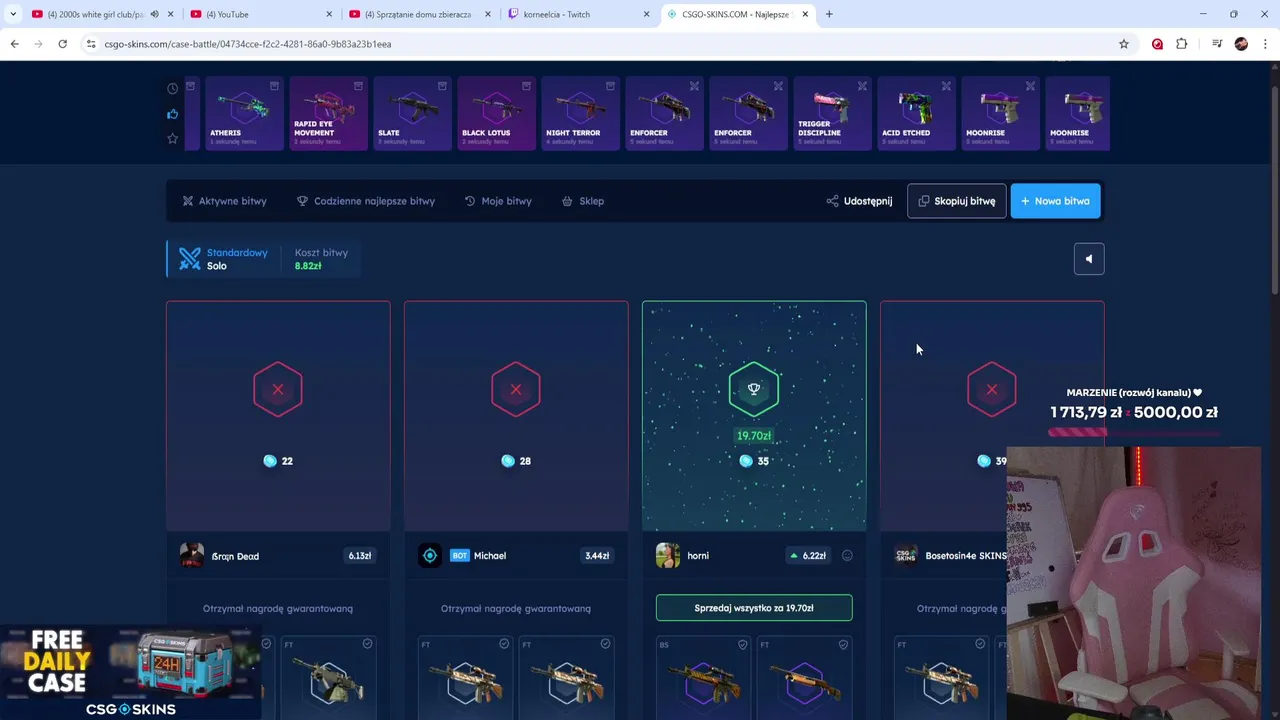Click the red X icon in Bosetosin4e's panel

pos(992,389)
